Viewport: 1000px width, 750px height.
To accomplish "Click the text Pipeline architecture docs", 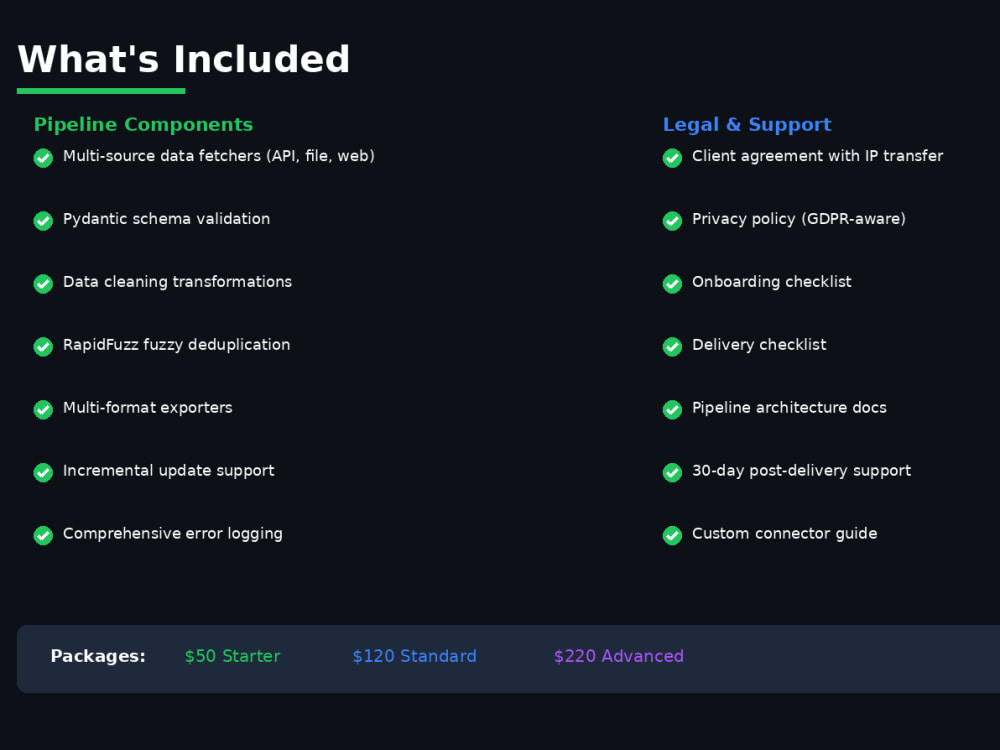I will [790, 408].
